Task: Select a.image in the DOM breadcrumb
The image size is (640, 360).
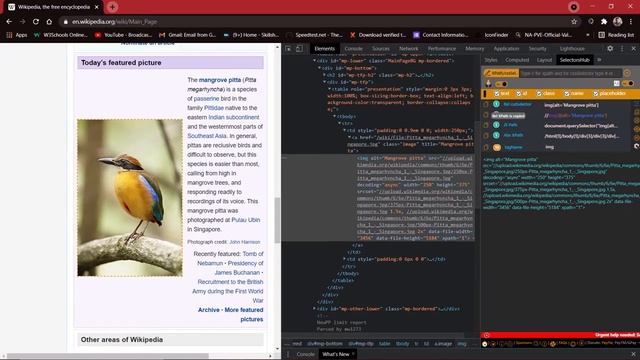Action: click(443, 344)
